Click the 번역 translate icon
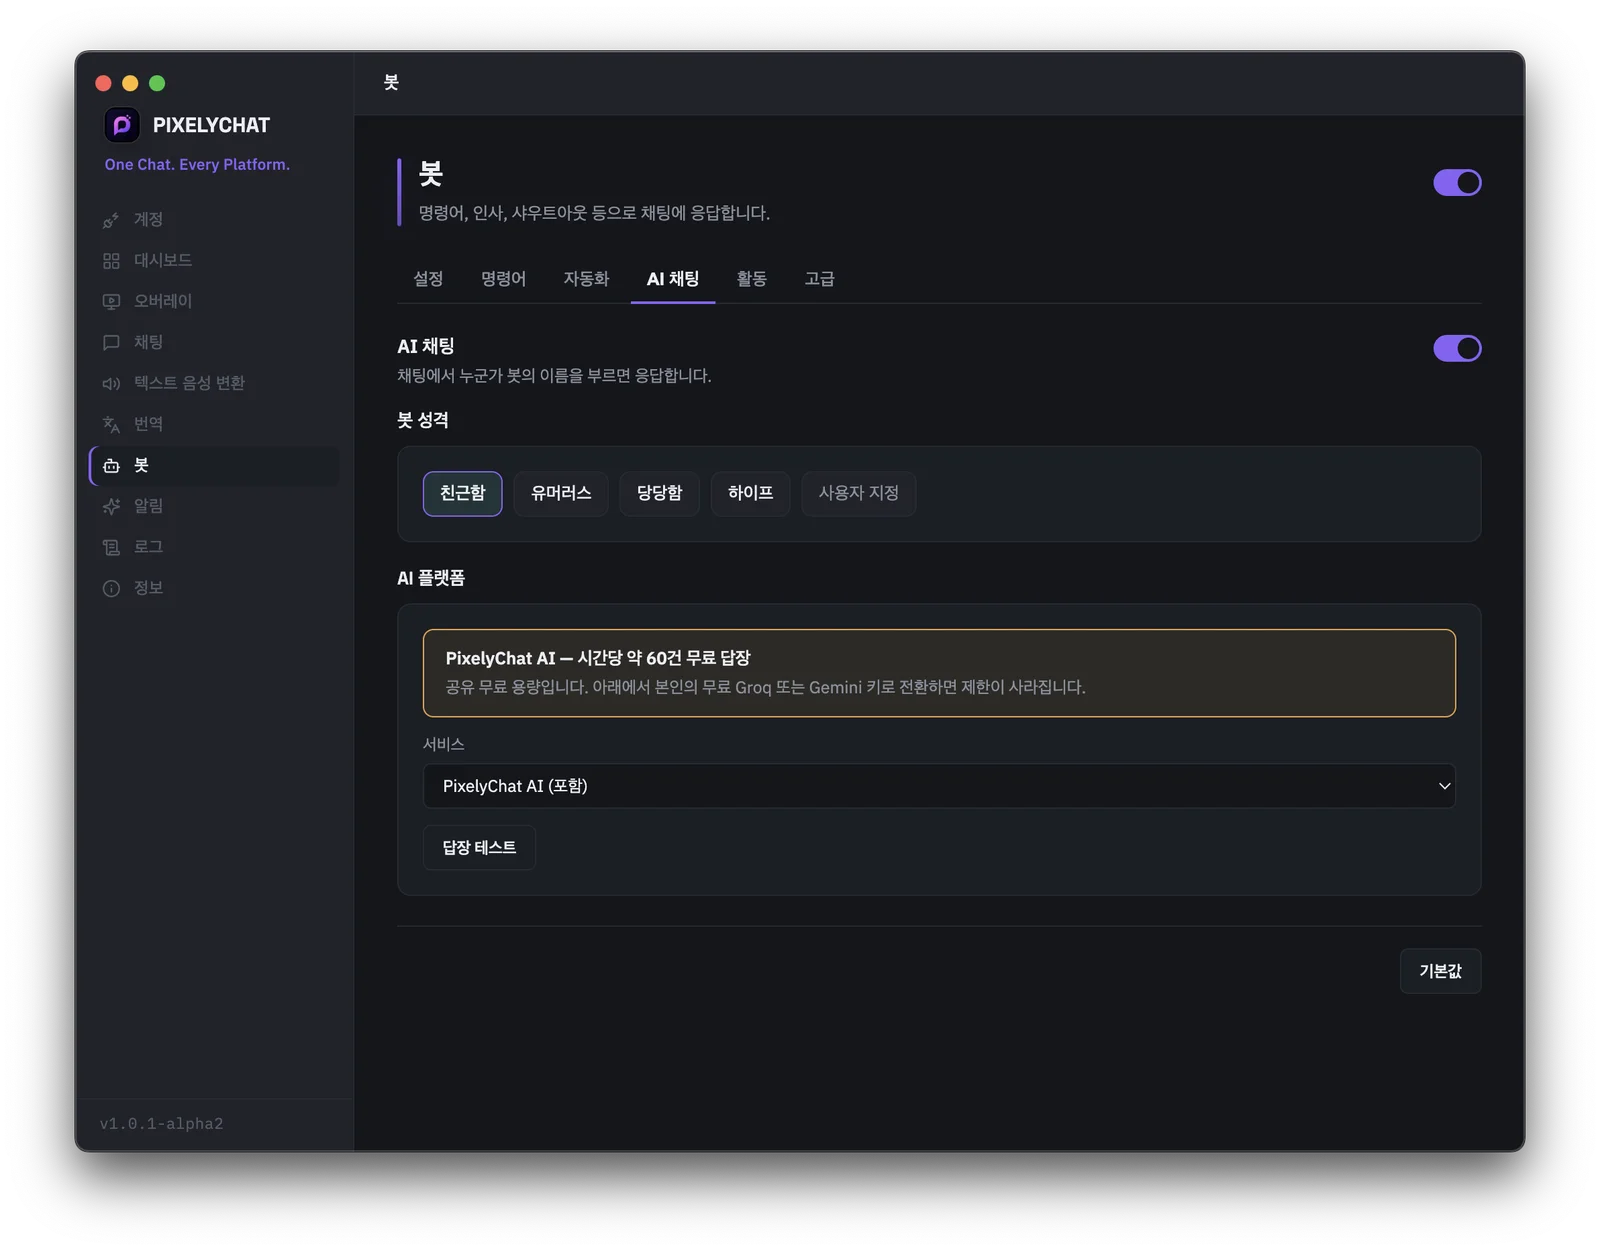Viewport: 1600px width, 1251px height. (x=111, y=425)
